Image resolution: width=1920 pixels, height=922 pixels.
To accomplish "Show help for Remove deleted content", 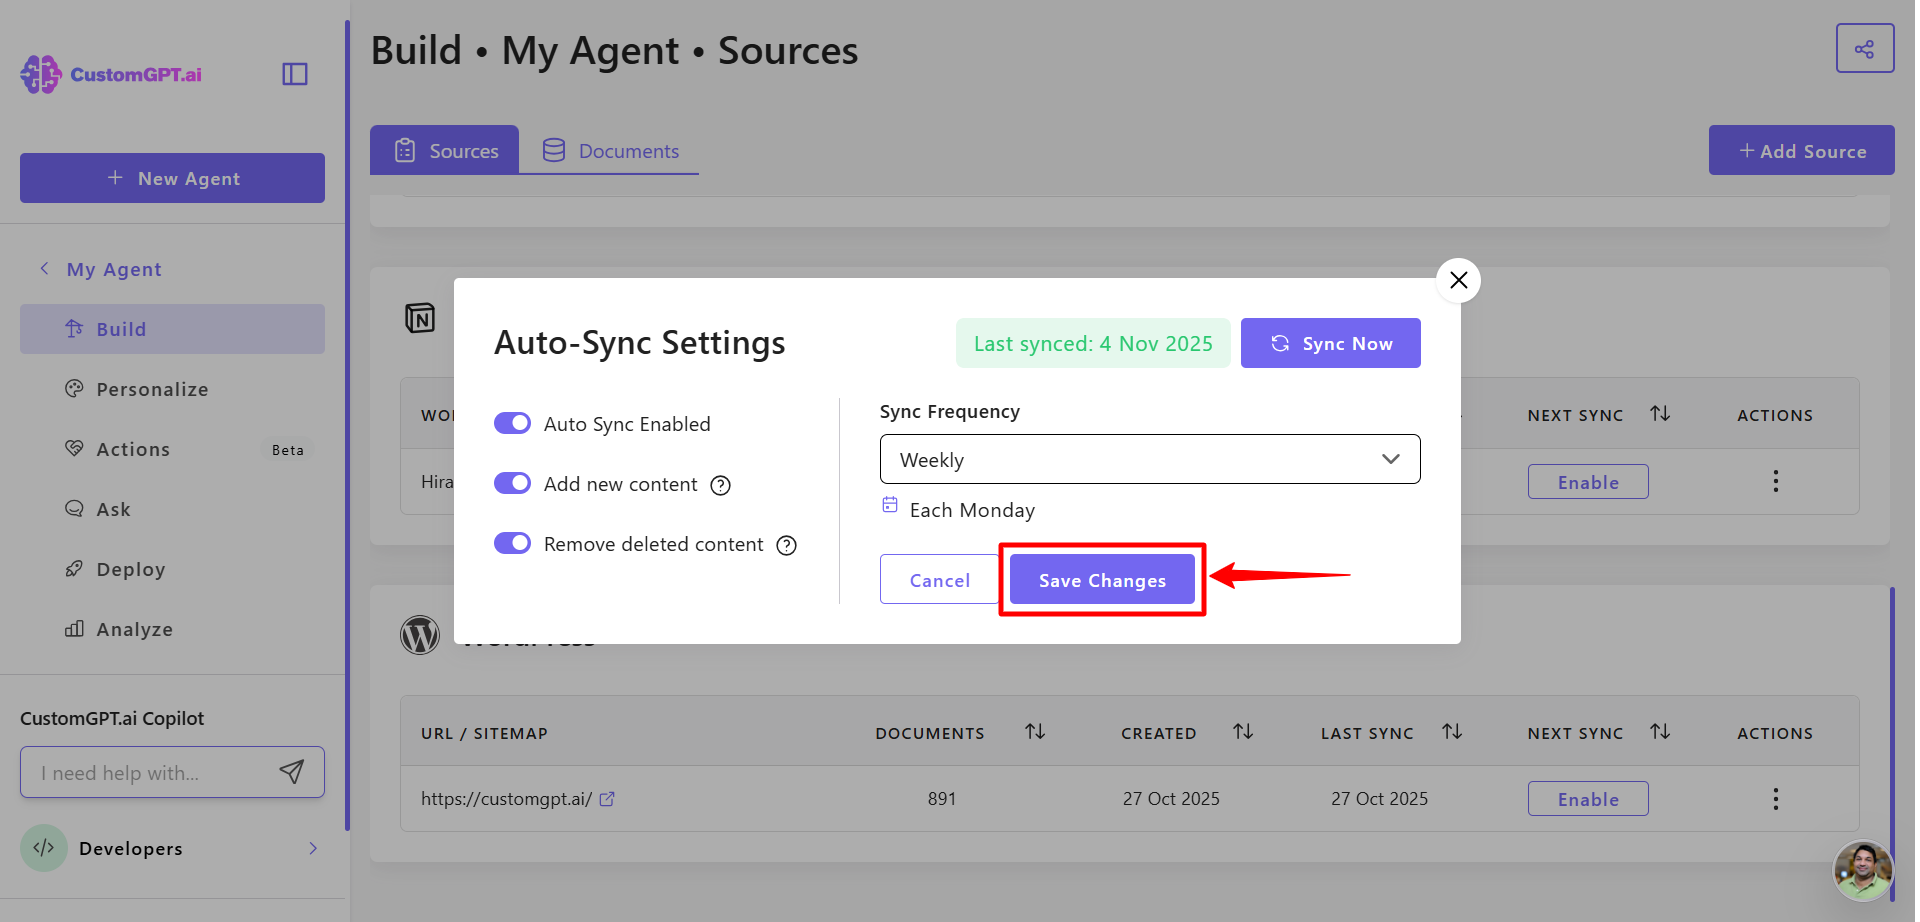I will click(x=787, y=546).
